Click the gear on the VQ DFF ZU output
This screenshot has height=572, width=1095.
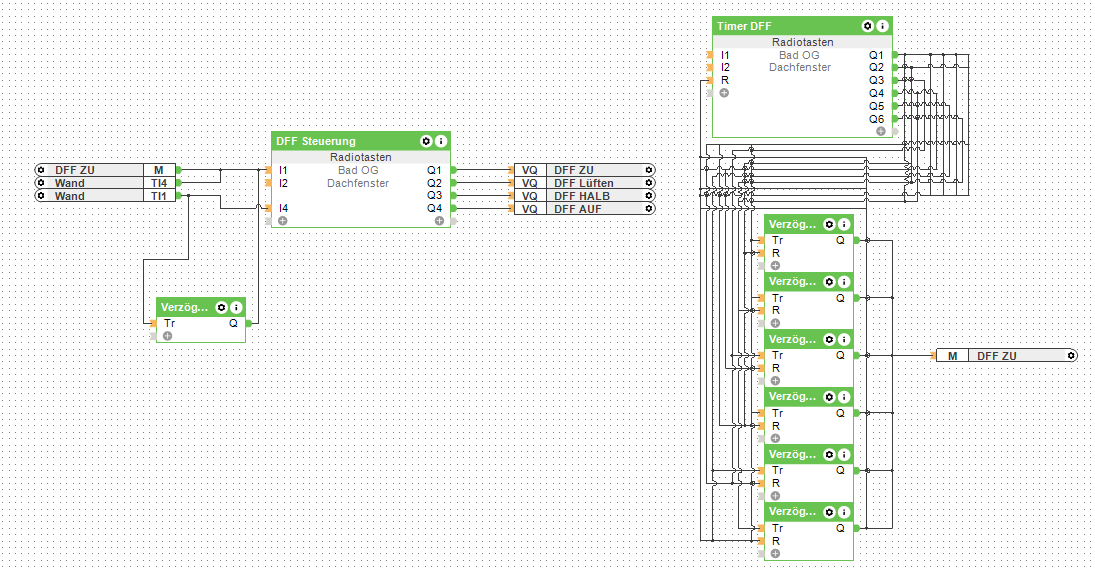[x=649, y=170]
